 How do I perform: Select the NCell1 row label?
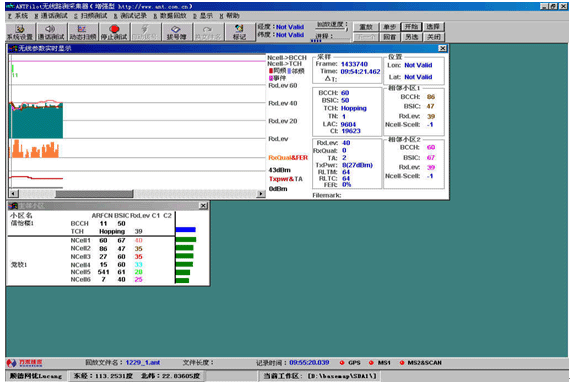[80, 240]
